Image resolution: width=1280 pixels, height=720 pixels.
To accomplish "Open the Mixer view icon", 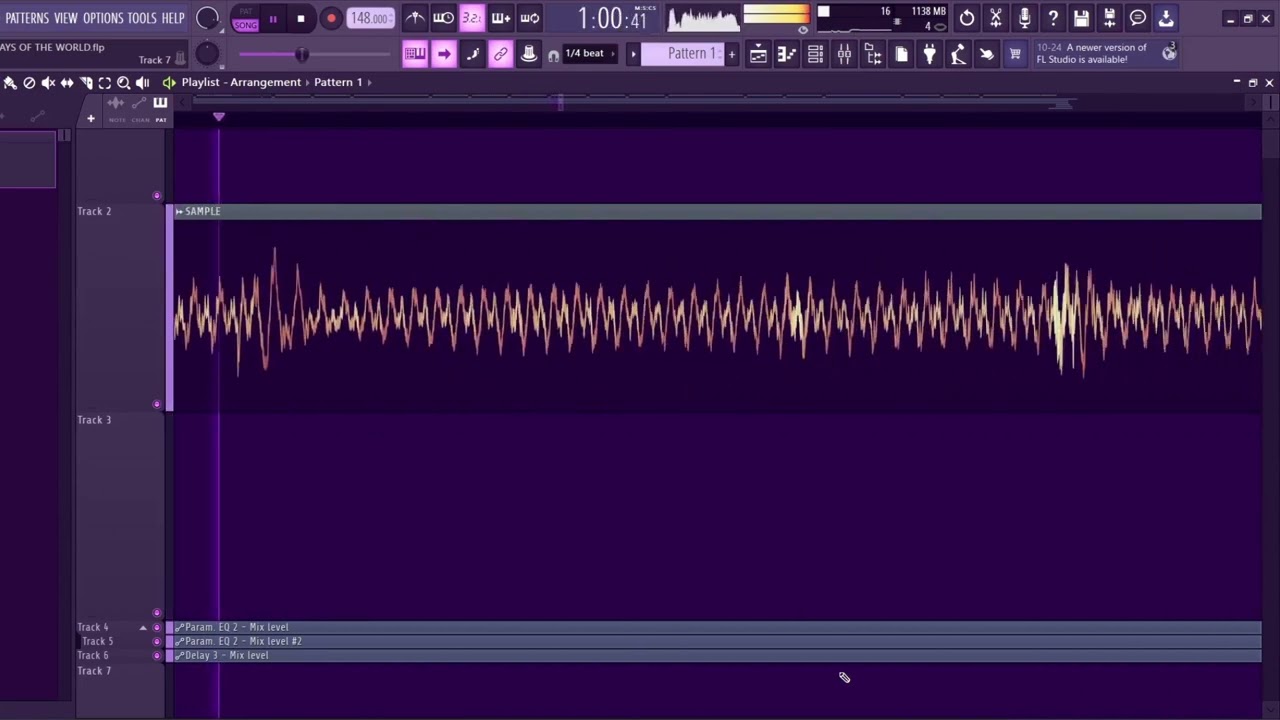I will pyautogui.click(x=844, y=54).
